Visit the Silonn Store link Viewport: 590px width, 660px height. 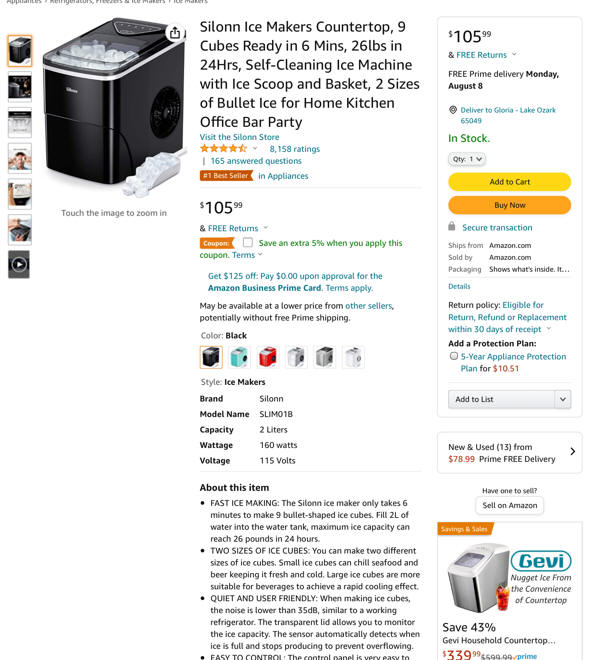click(239, 137)
